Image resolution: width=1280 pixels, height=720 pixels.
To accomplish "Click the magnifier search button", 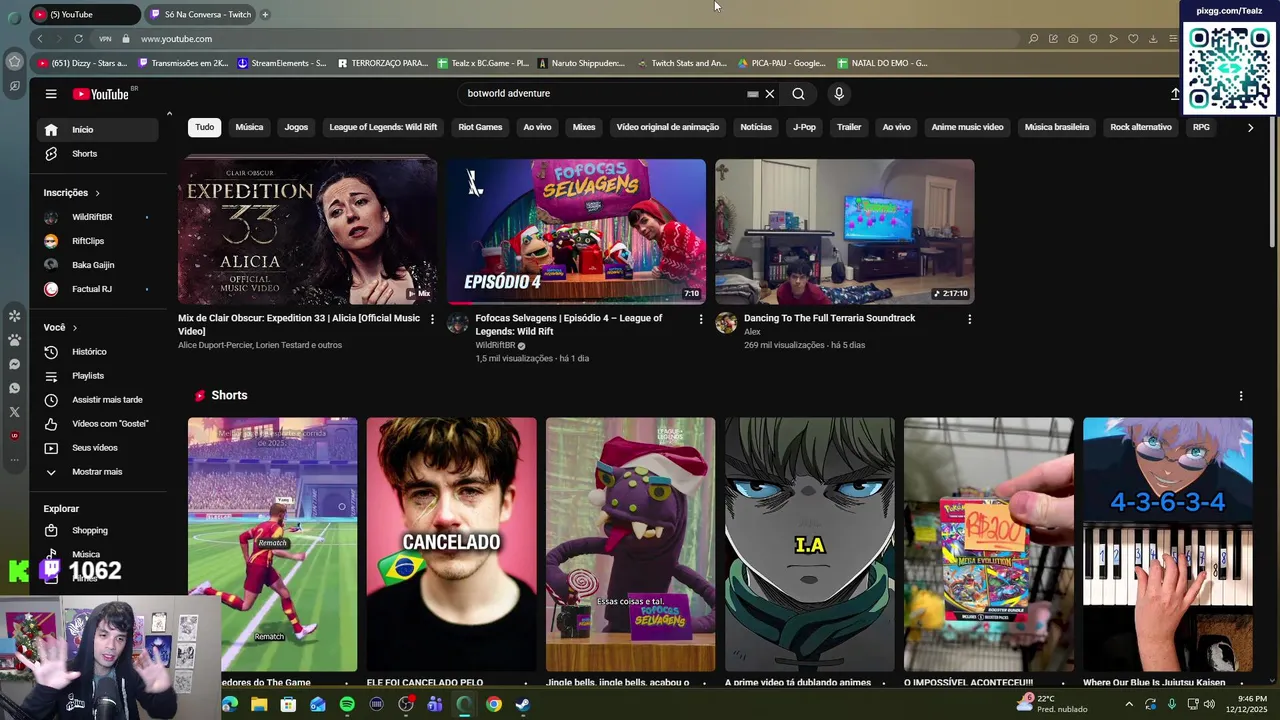I will pos(798,94).
